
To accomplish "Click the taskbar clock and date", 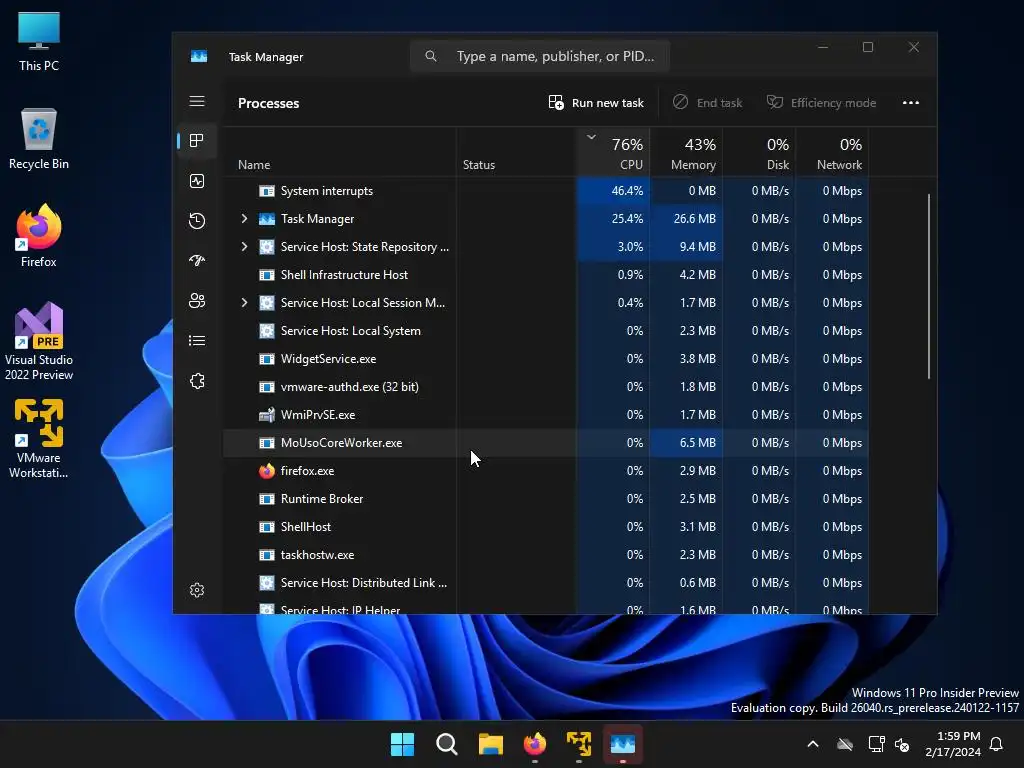I will [x=953, y=744].
